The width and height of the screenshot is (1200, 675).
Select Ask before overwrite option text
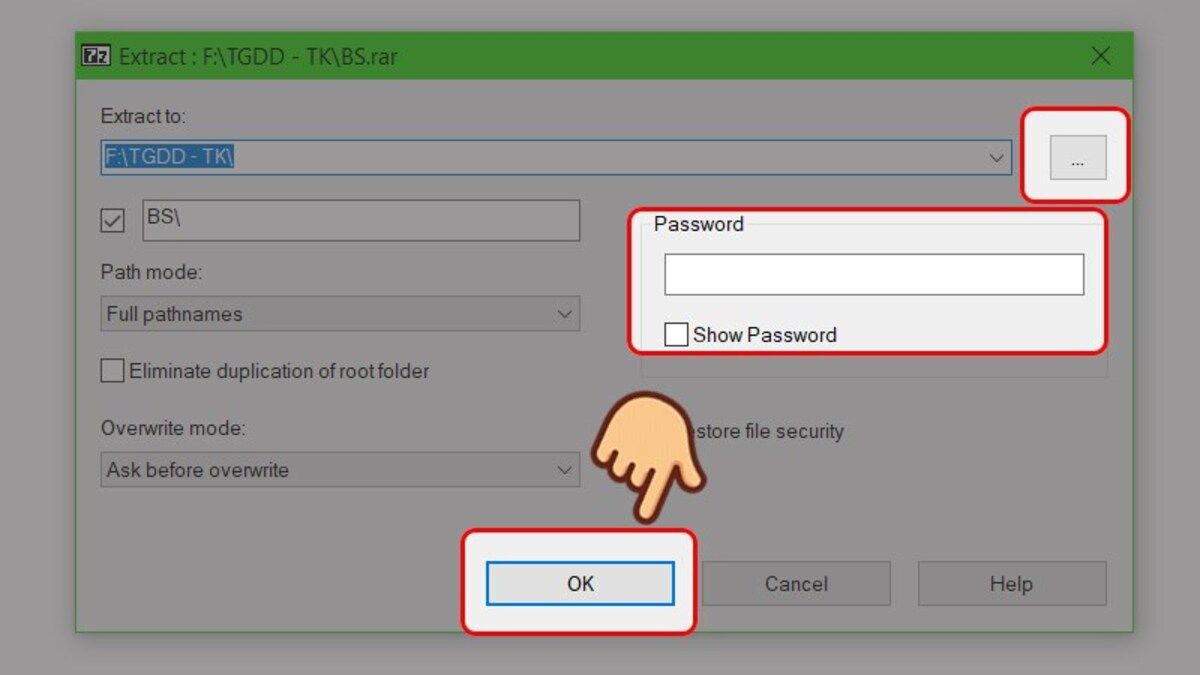[x=198, y=470]
